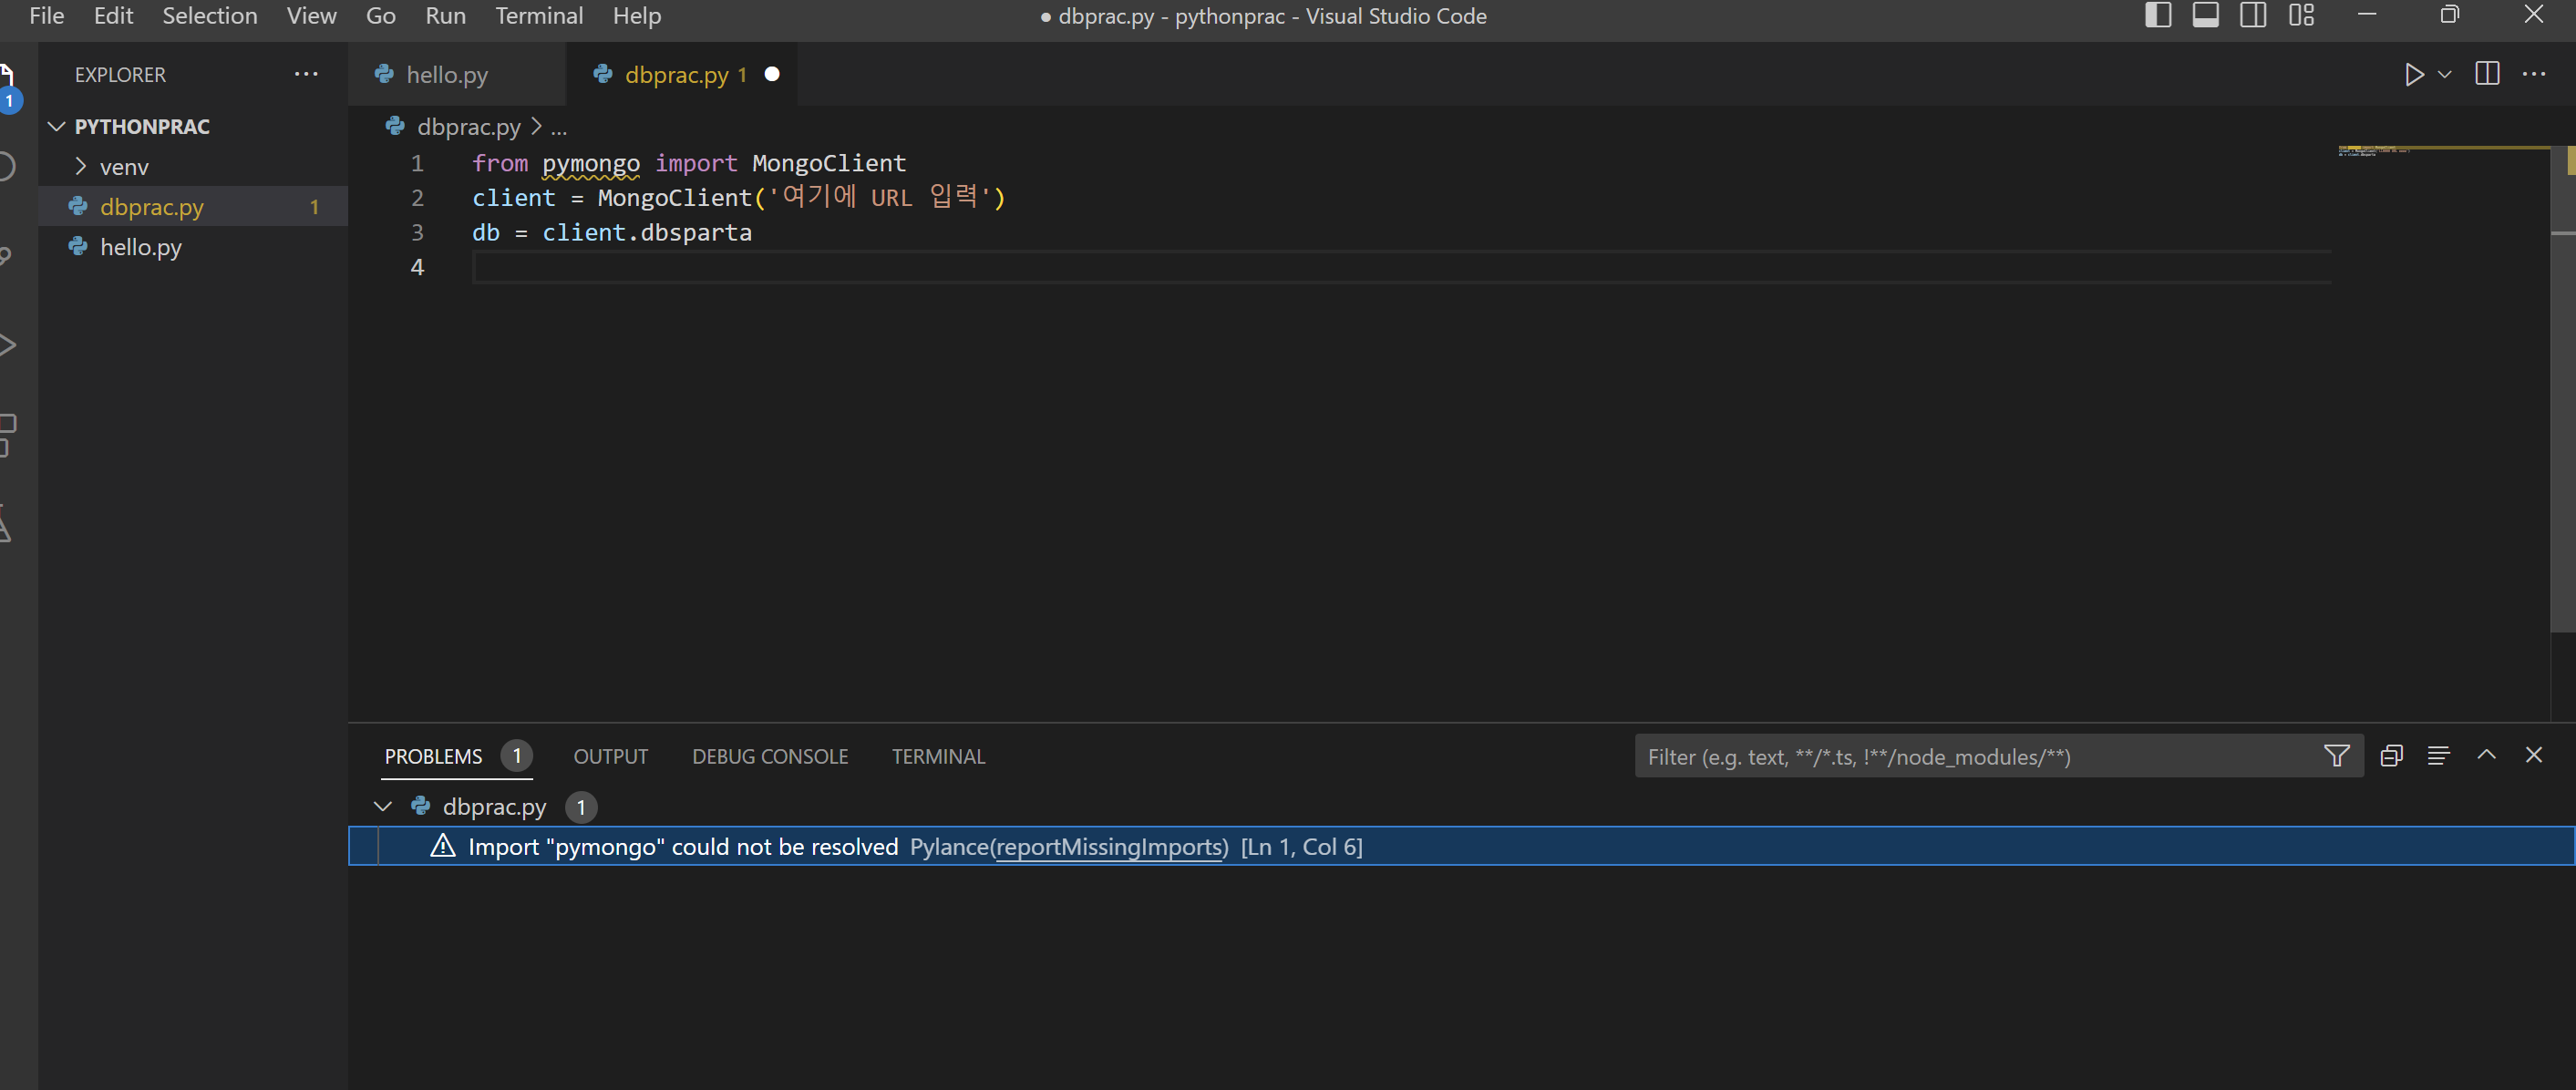Switch to the DEBUG CONSOLE panel tab
Image resolution: width=2576 pixels, height=1090 pixels.
pos(770,756)
